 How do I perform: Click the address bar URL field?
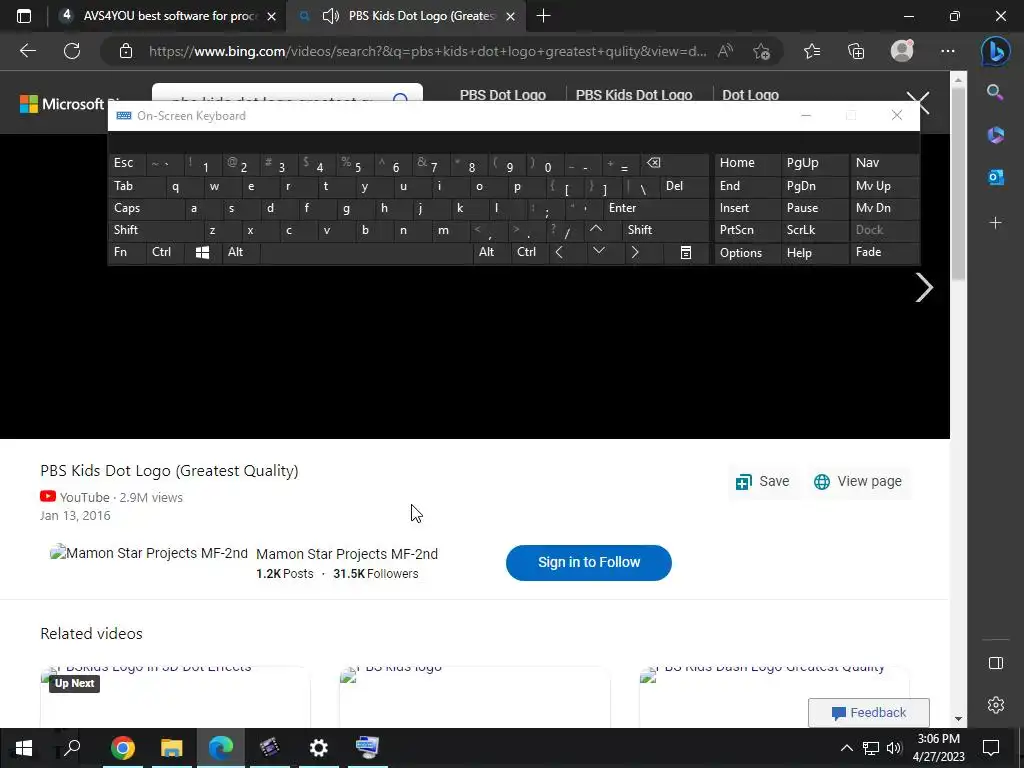pos(427,51)
